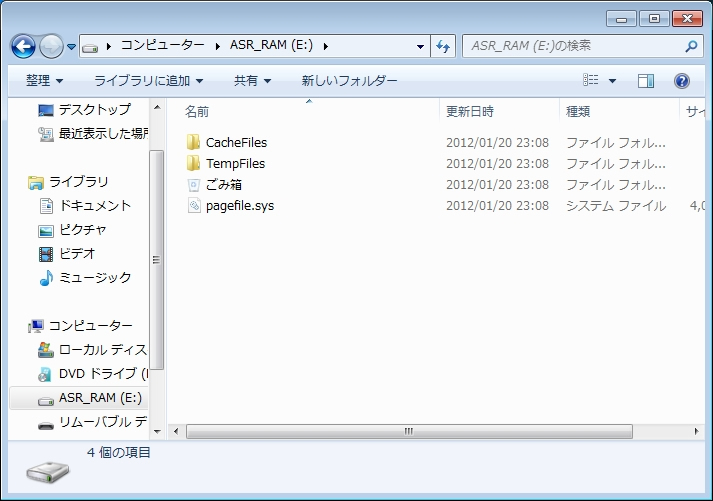Sort by the 更新日時 column header
This screenshot has width=713, height=501.
click(470, 111)
